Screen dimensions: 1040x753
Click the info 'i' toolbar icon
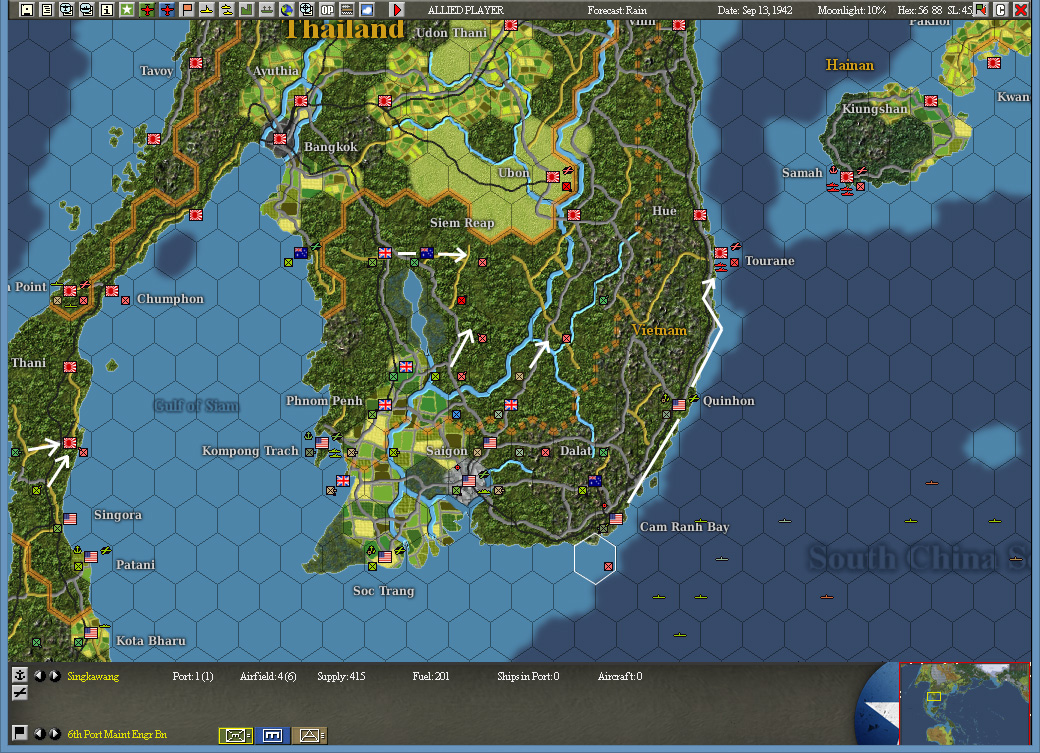(106, 9)
